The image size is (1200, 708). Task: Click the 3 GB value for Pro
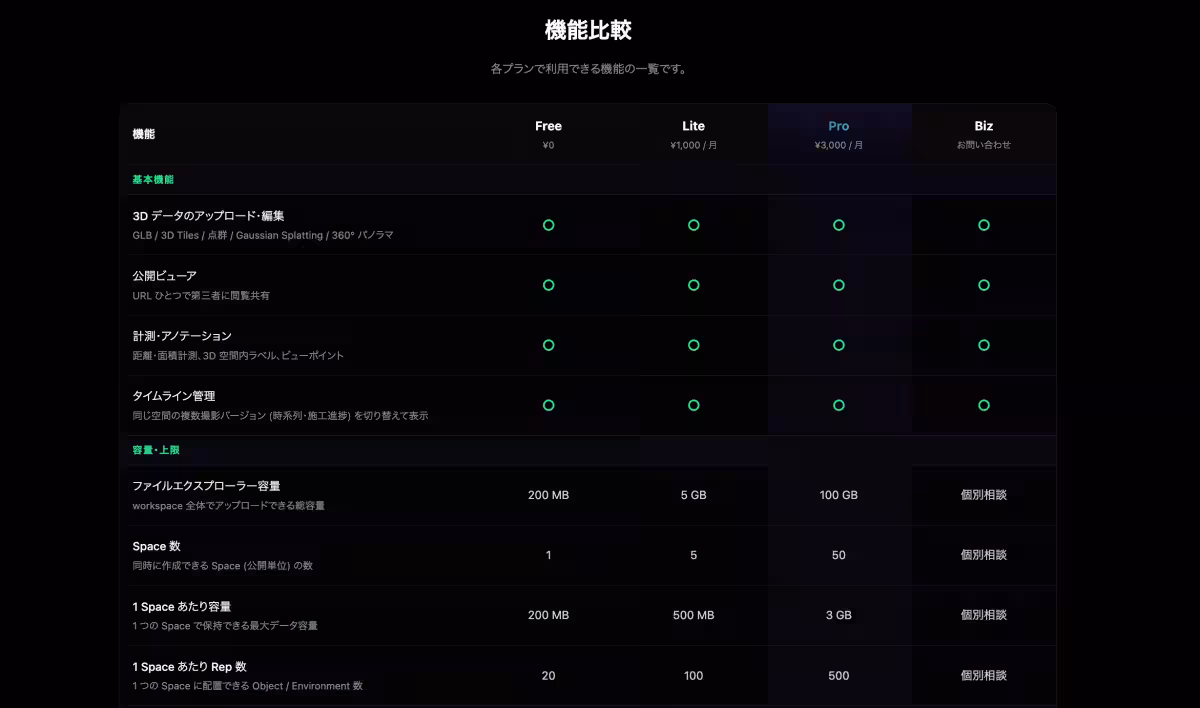838,615
